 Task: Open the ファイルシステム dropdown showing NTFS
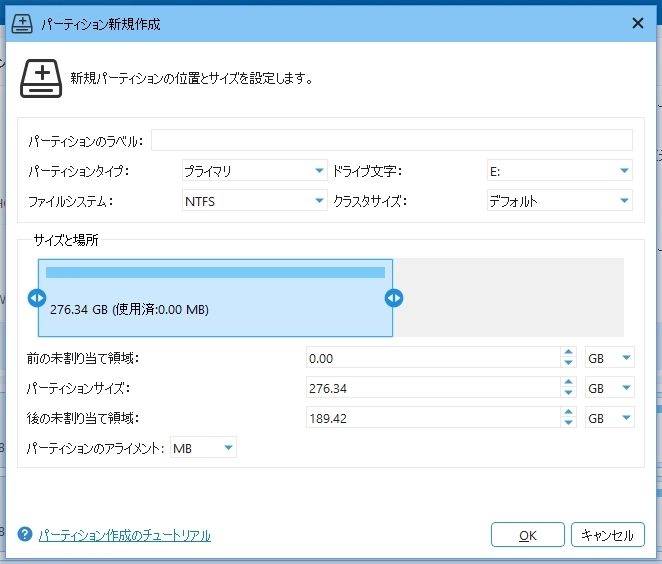(x=255, y=201)
